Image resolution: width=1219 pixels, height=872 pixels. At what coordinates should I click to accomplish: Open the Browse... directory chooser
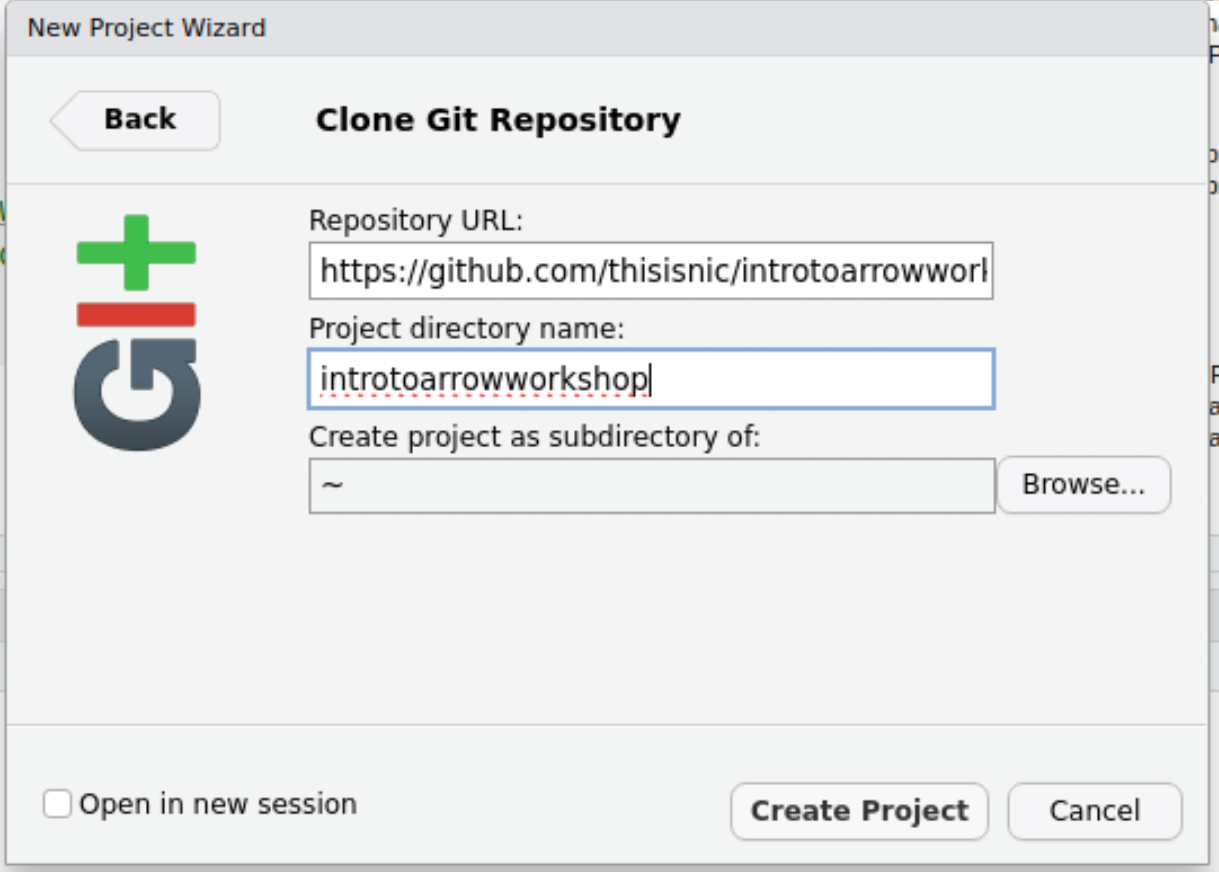1083,485
